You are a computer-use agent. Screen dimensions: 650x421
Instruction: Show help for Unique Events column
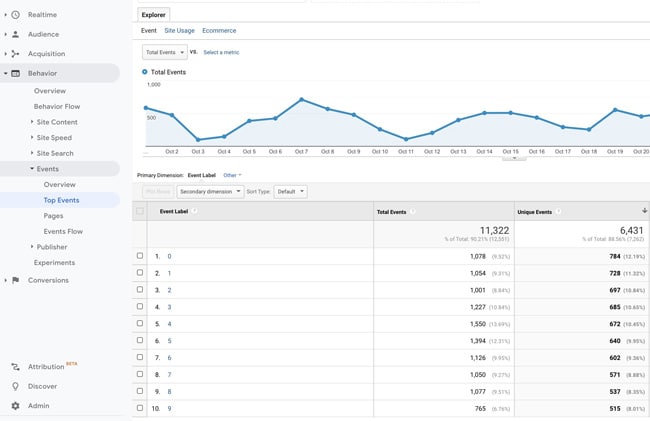tap(558, 212)
